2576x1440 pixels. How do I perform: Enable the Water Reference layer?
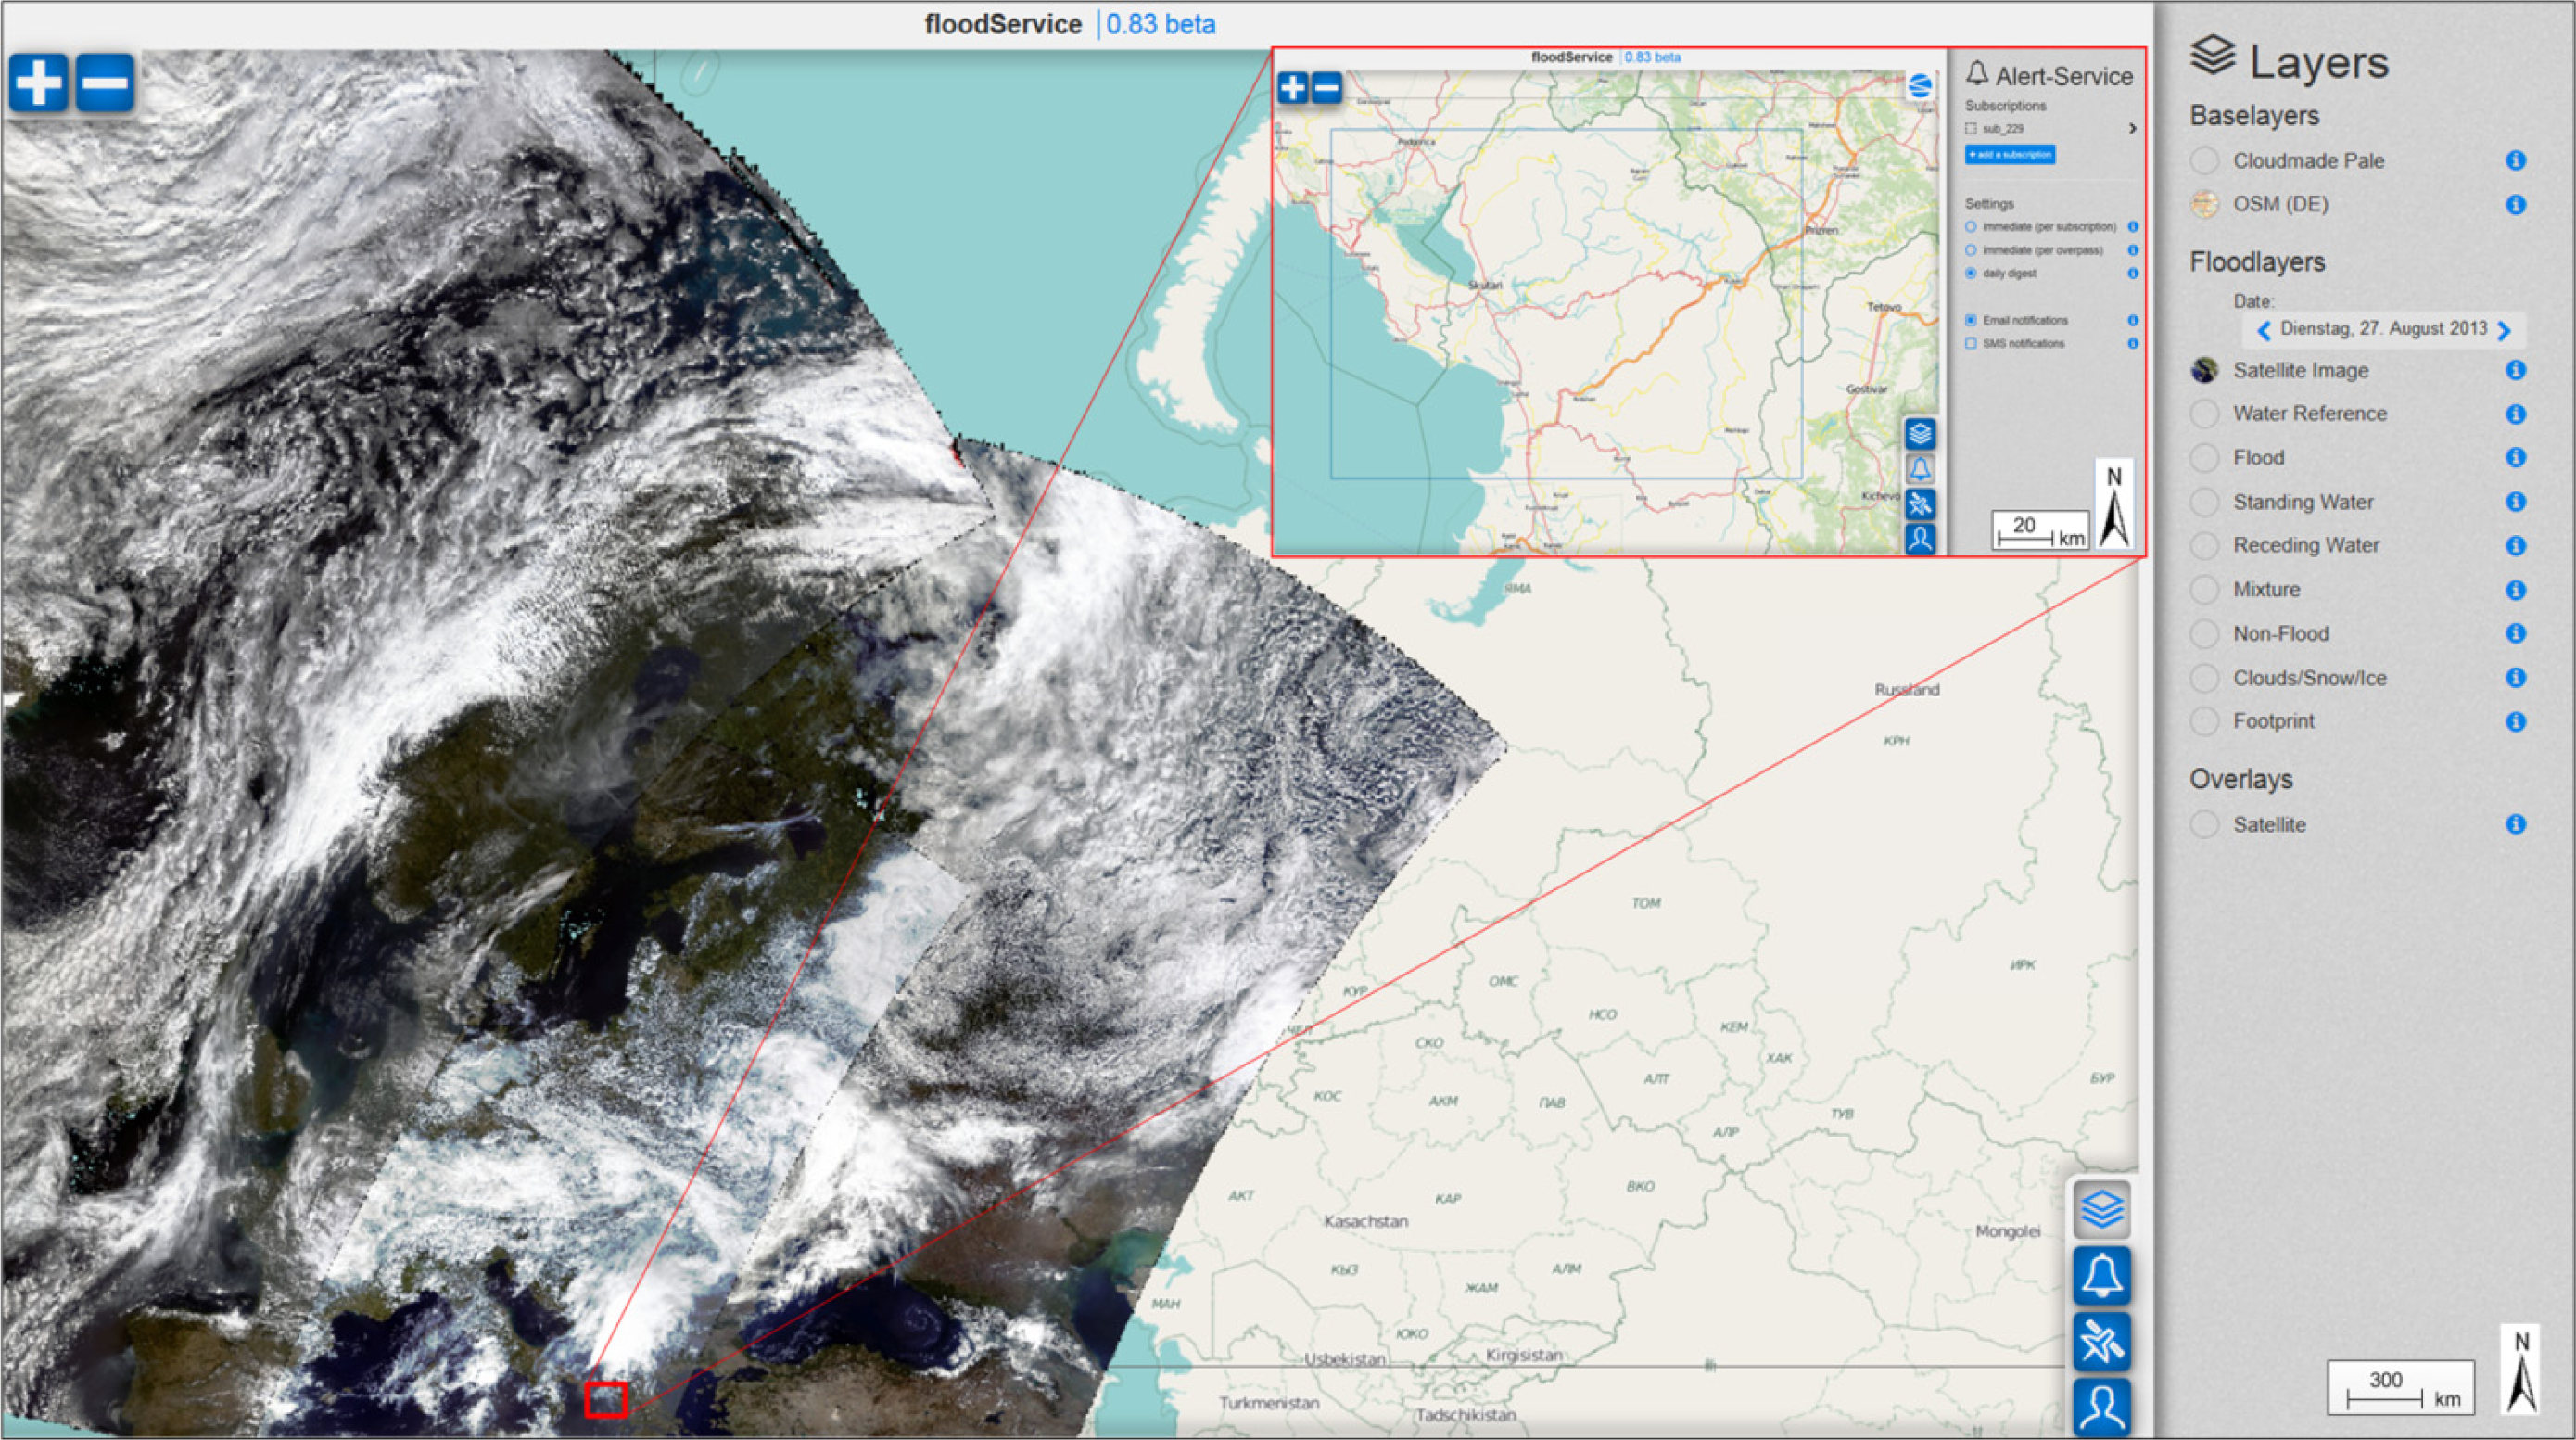pos(2204,414)
